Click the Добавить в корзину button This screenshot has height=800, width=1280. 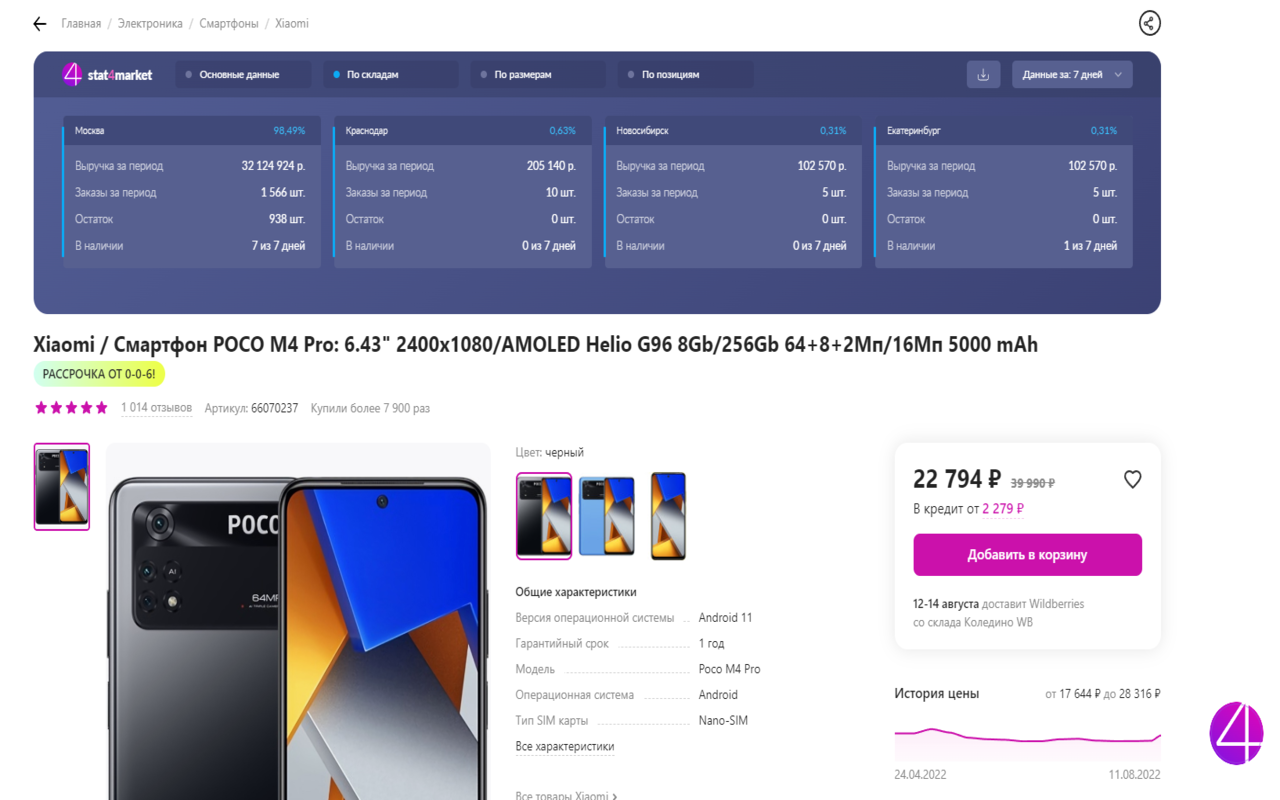tap(1027, 554)
